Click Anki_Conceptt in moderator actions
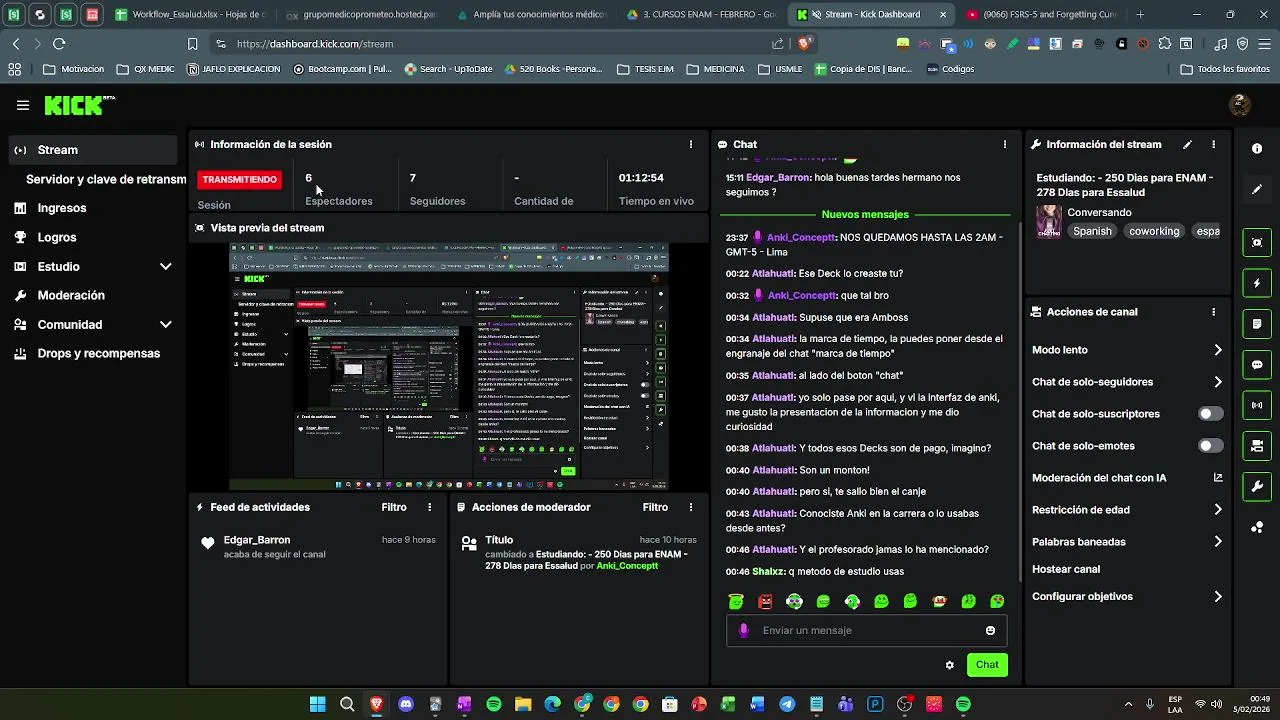The width and height of the screenshot is (1280, 720). point(627,566)
